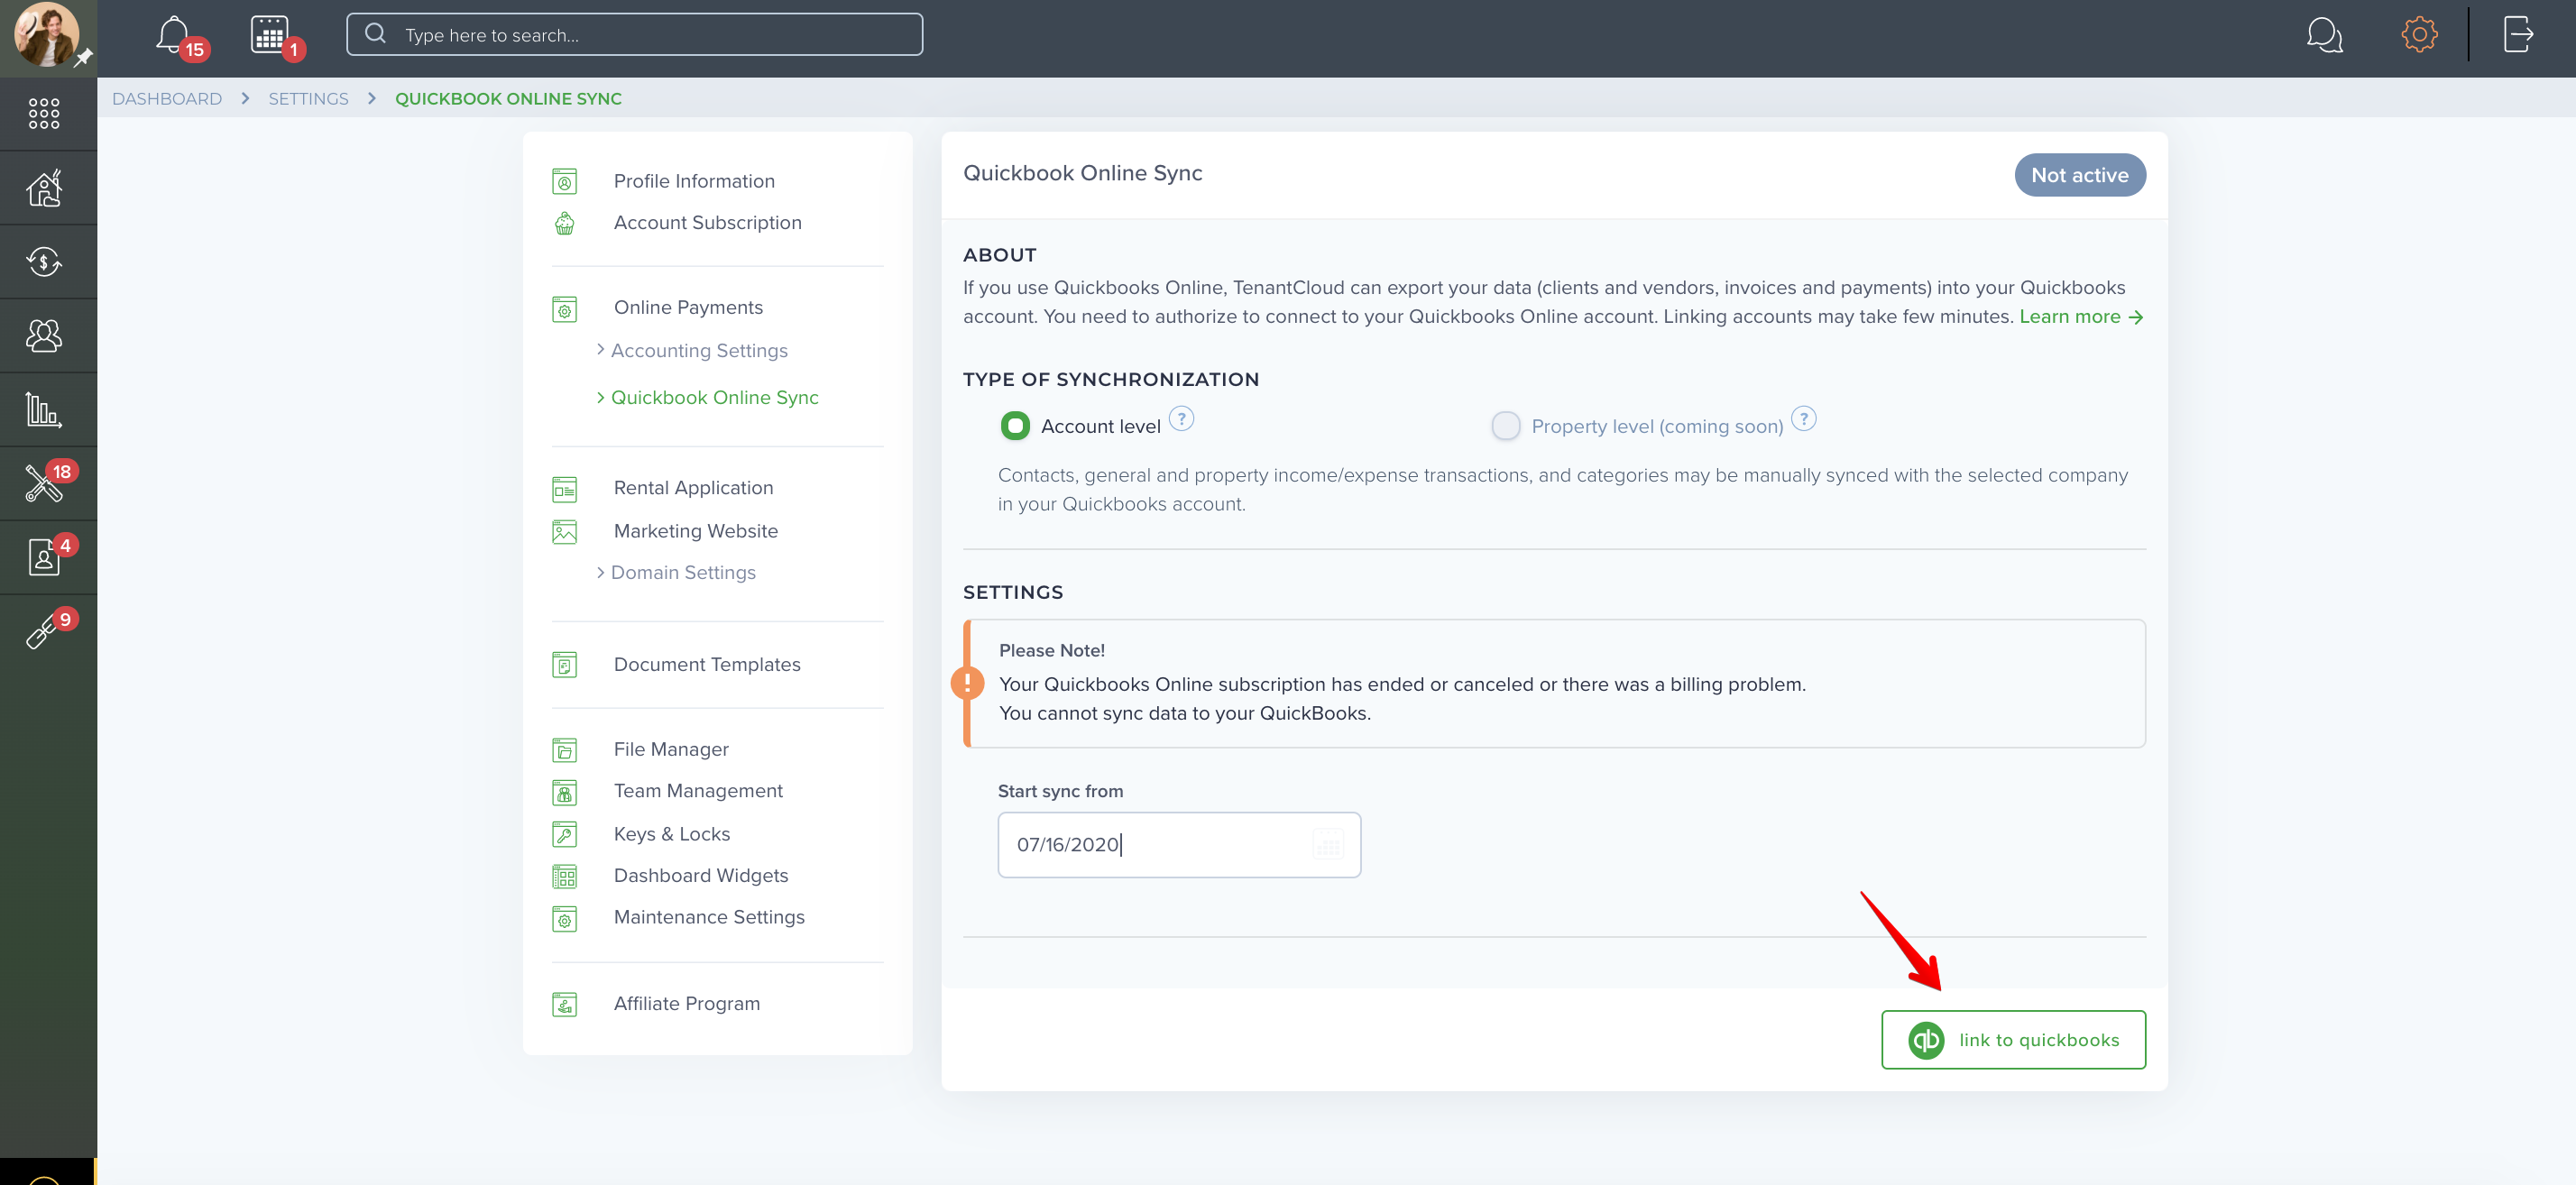Screen dimensions: 2576x1185
Task: Click the Online Payments icon
Action: coord(564,308)
